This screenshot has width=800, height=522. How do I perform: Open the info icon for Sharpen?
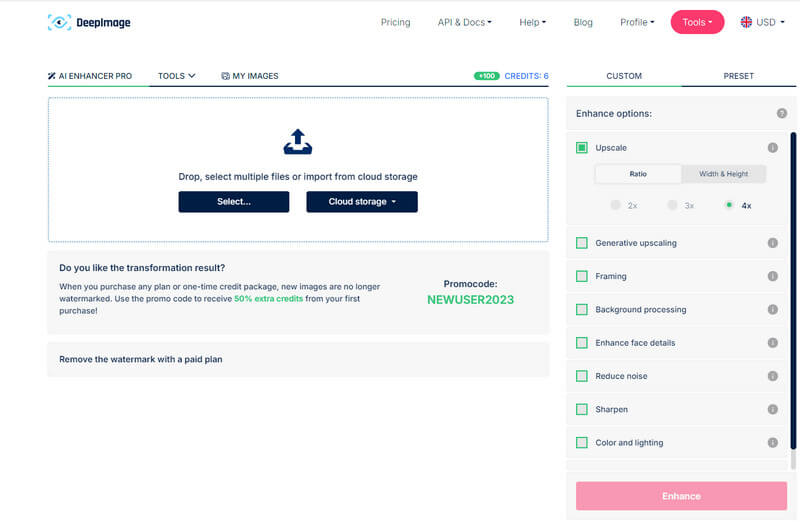pyautogui.click(x=772, y=409)
